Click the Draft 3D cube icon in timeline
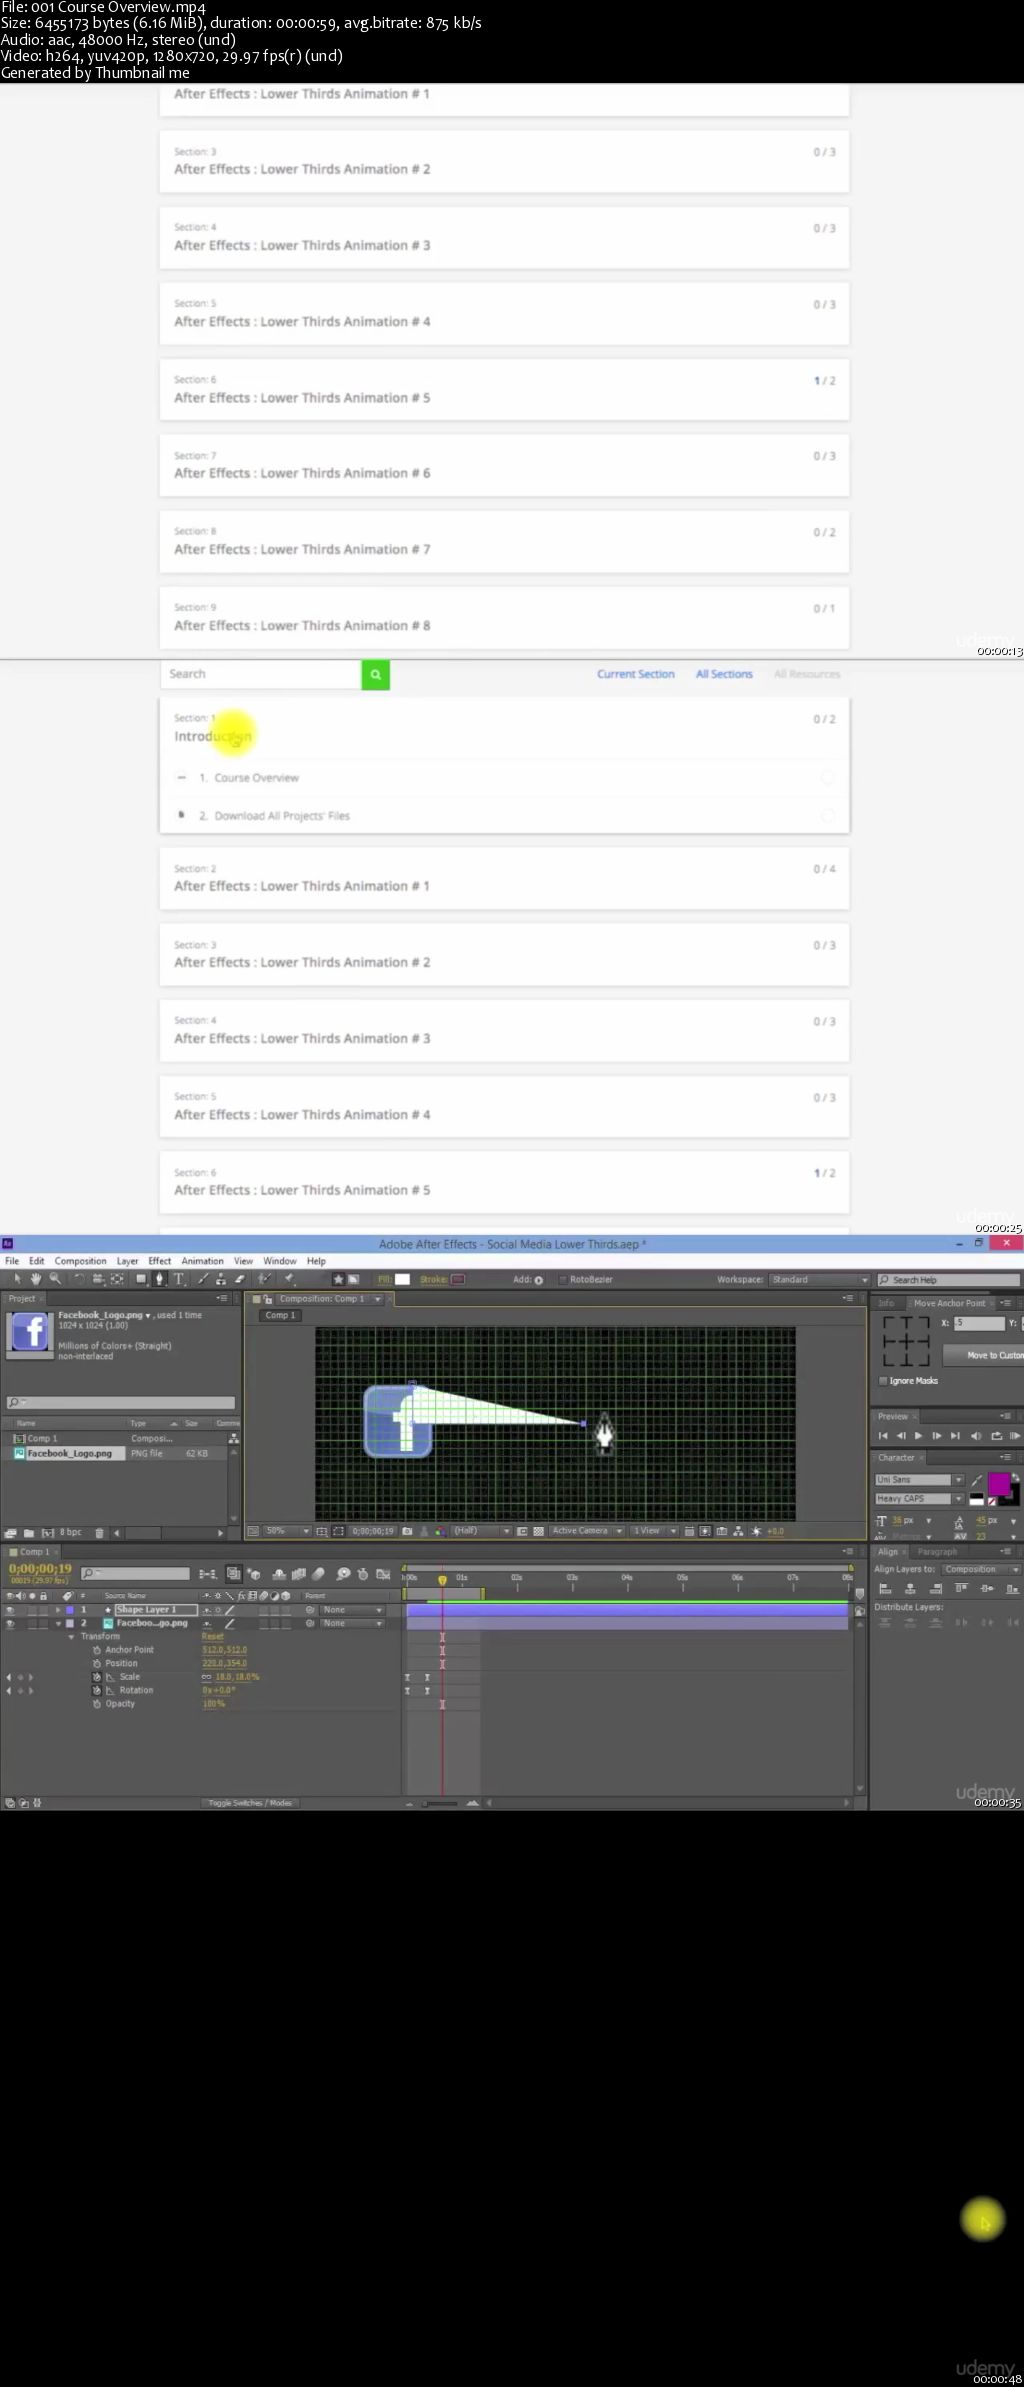 [x=254, y=1574]
